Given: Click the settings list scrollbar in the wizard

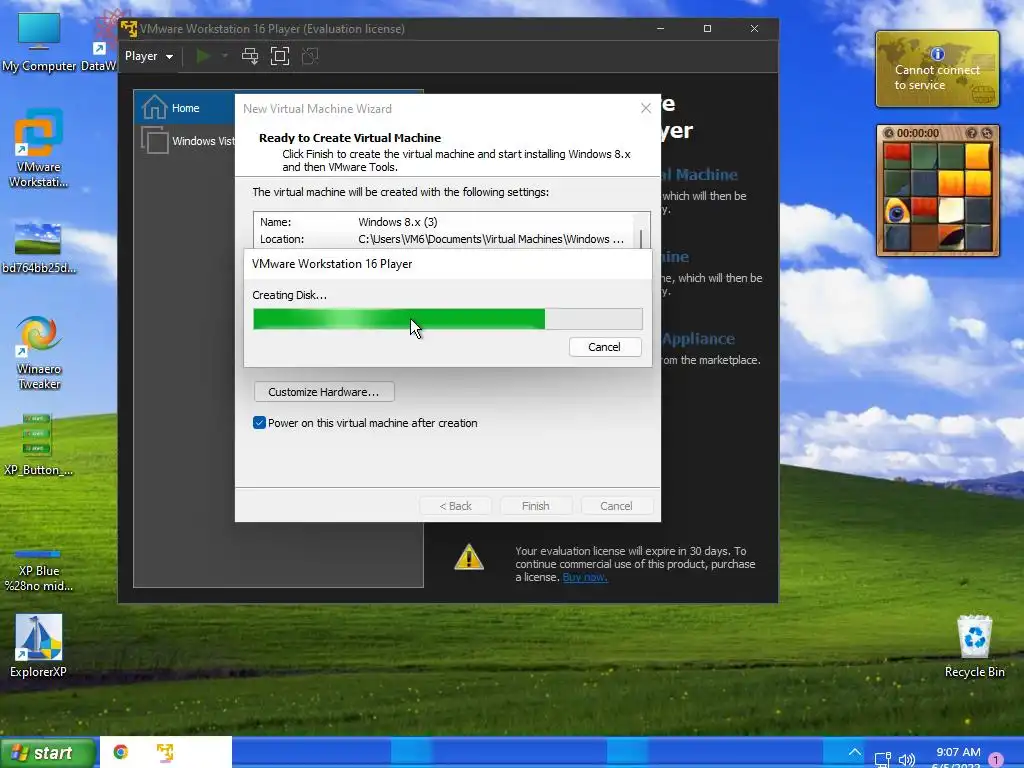Looking at the screenshot, I should tap(641, 238).
